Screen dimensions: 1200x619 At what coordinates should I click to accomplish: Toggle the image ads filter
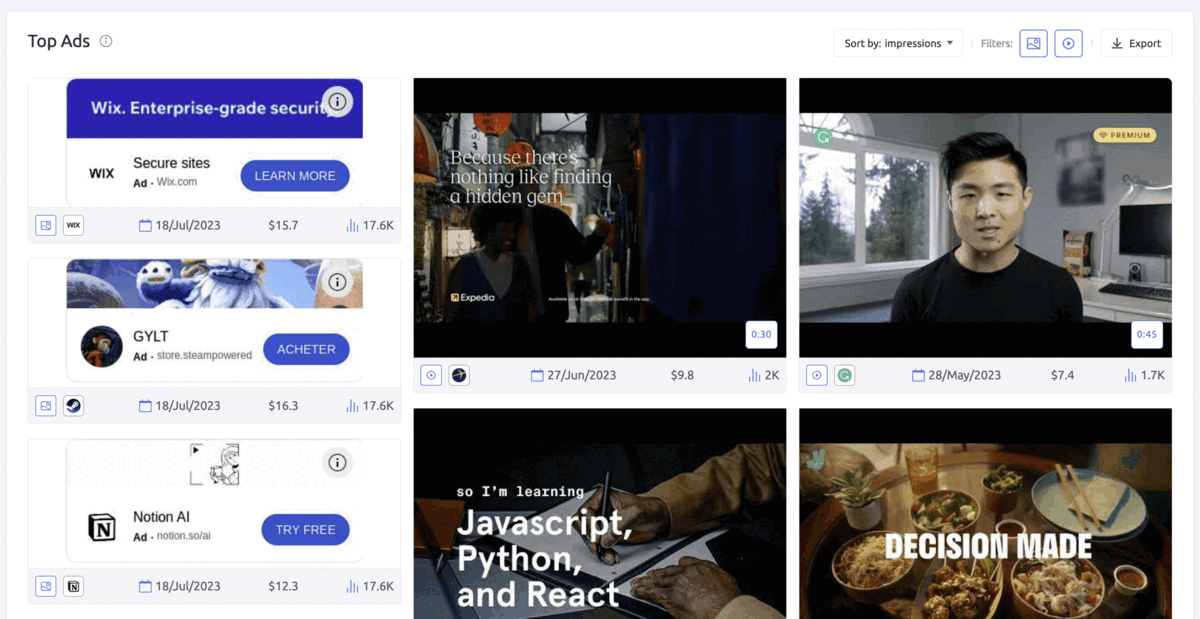pos(1033,43)
